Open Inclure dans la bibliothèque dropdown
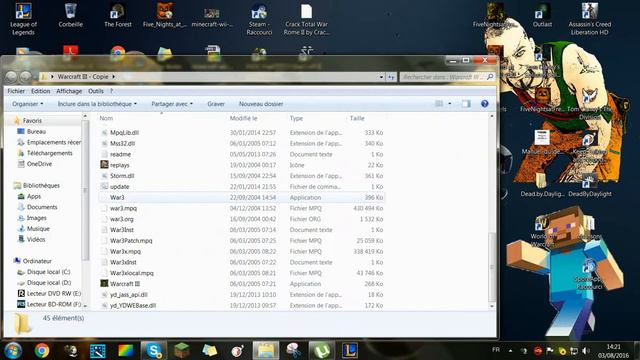 pyautogui.click(x=97, y=104)
